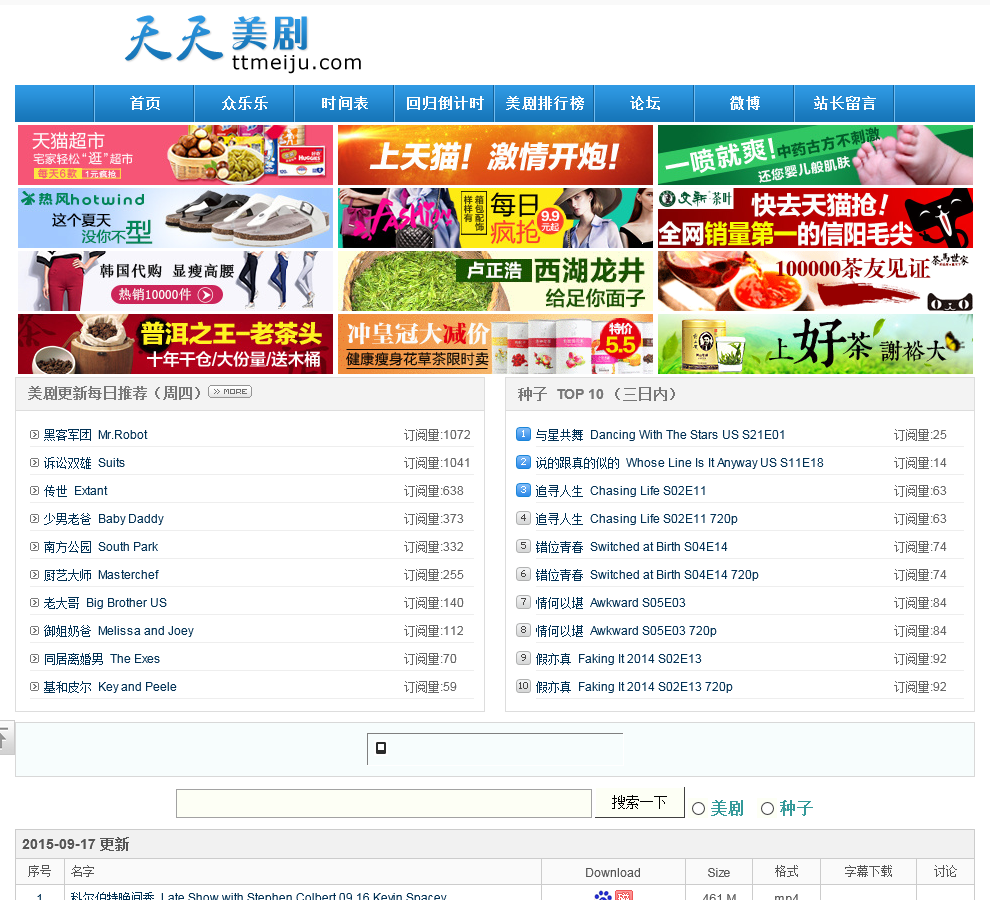Viewport: 990px width, 900px height.
Task: Click the 搜索一下 search button
Action: coord(639,802)
